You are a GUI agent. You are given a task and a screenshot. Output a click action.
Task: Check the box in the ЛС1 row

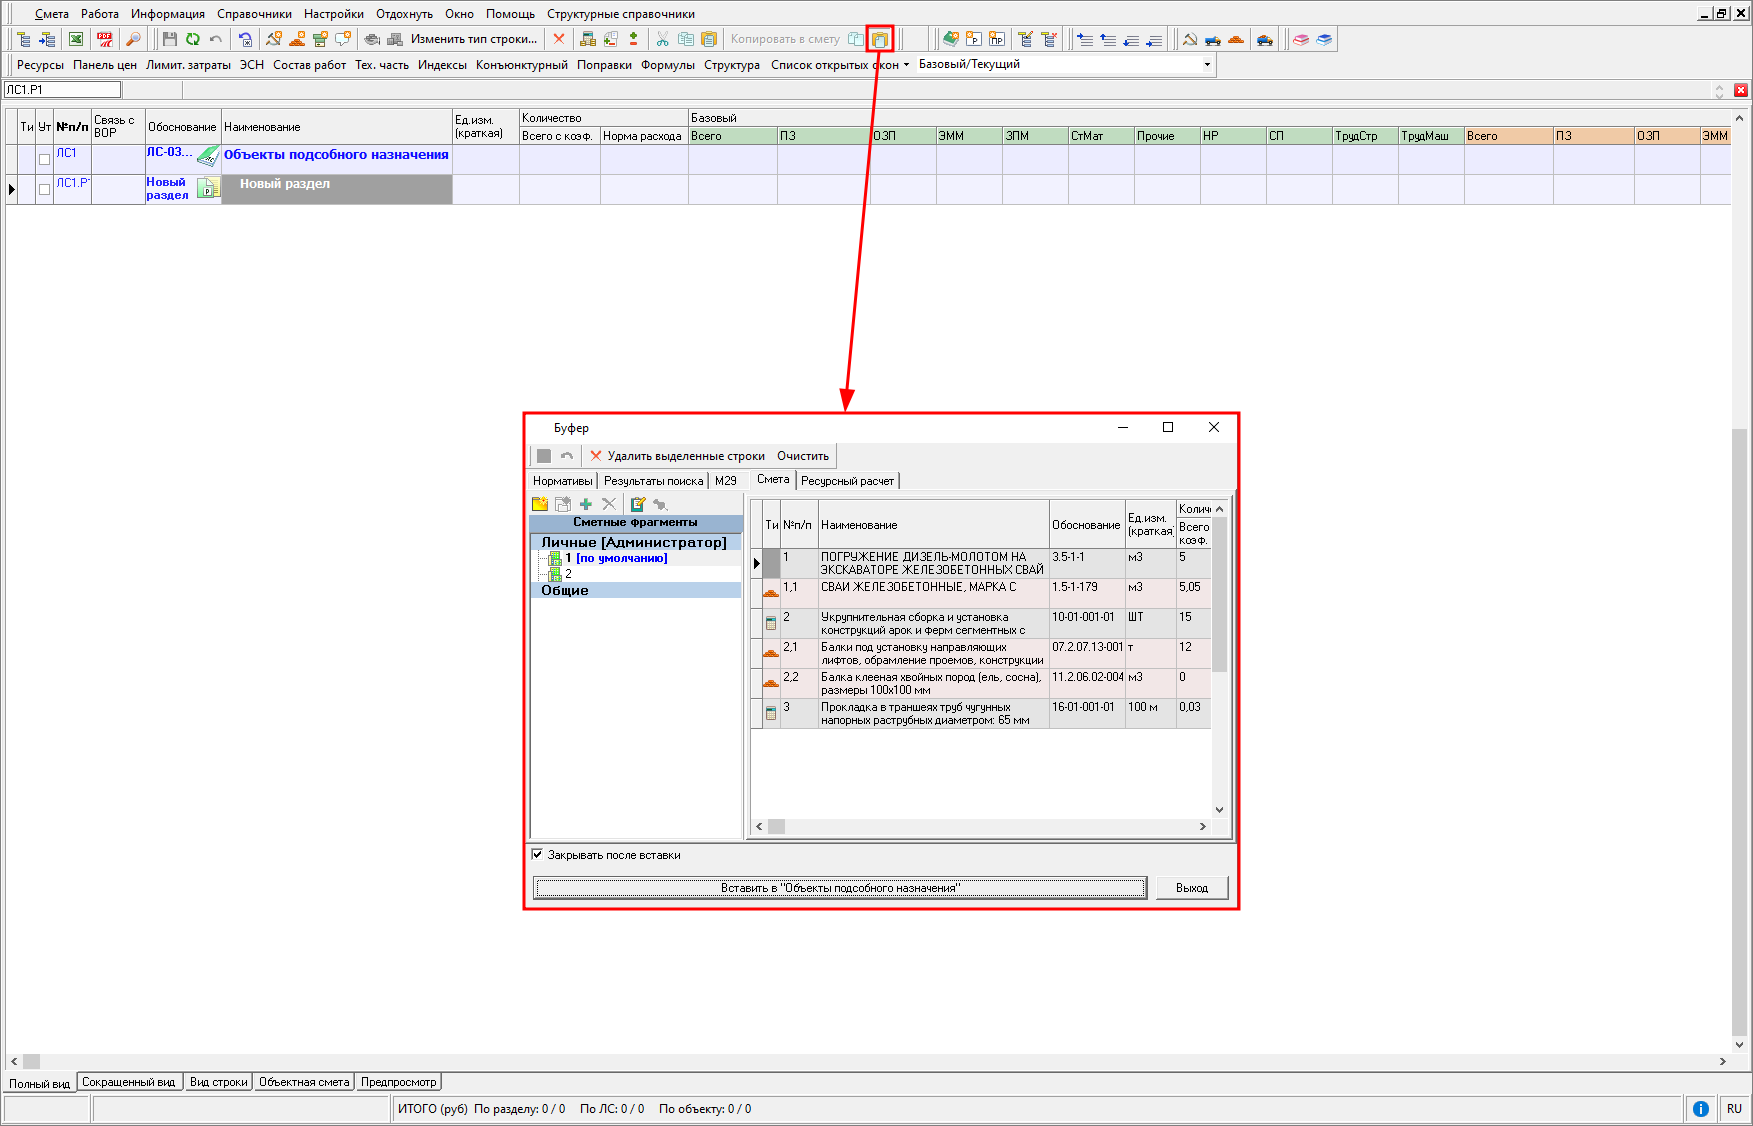pyautogui.click(x=44, y=159)
